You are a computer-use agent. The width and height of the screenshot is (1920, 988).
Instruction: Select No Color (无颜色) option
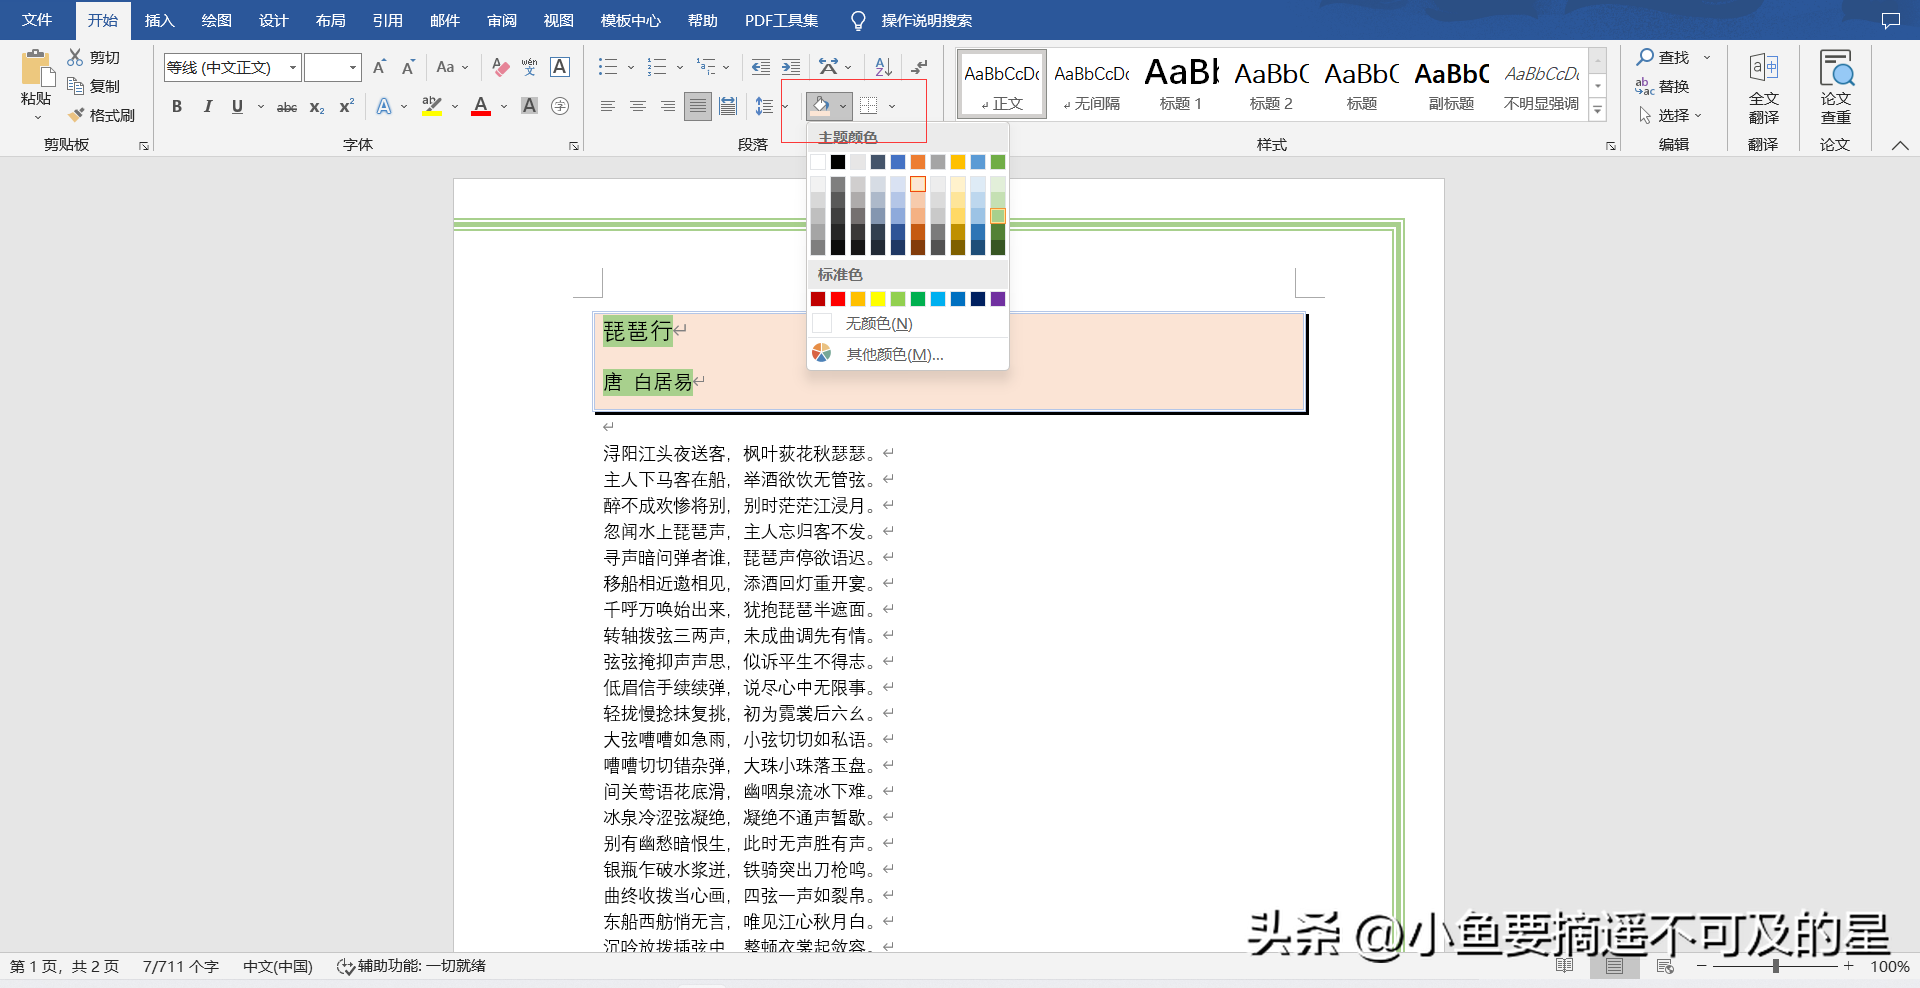click(x=878, y=323)
